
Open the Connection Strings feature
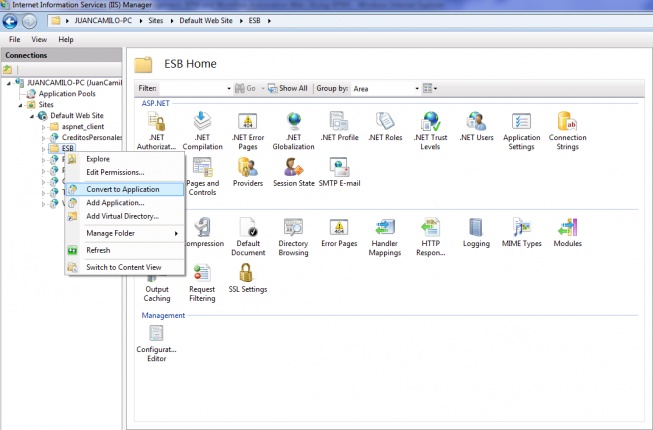567,131
